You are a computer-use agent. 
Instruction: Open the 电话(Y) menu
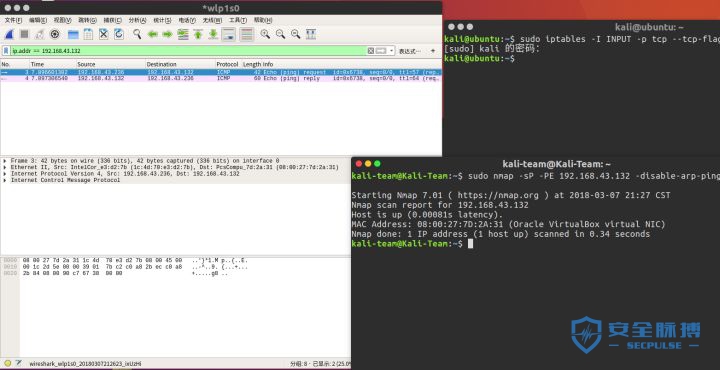click(x=187, y=20)
